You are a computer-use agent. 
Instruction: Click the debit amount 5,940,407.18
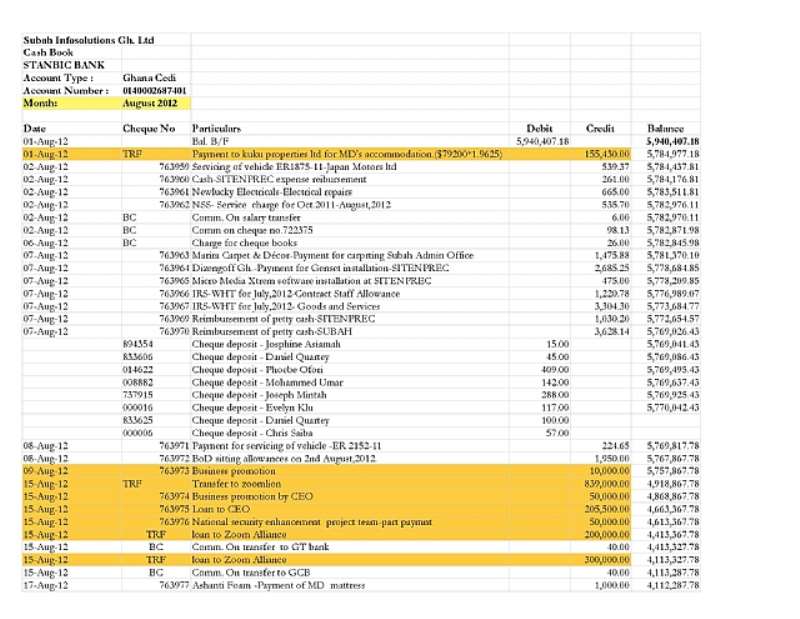(542, 141)
